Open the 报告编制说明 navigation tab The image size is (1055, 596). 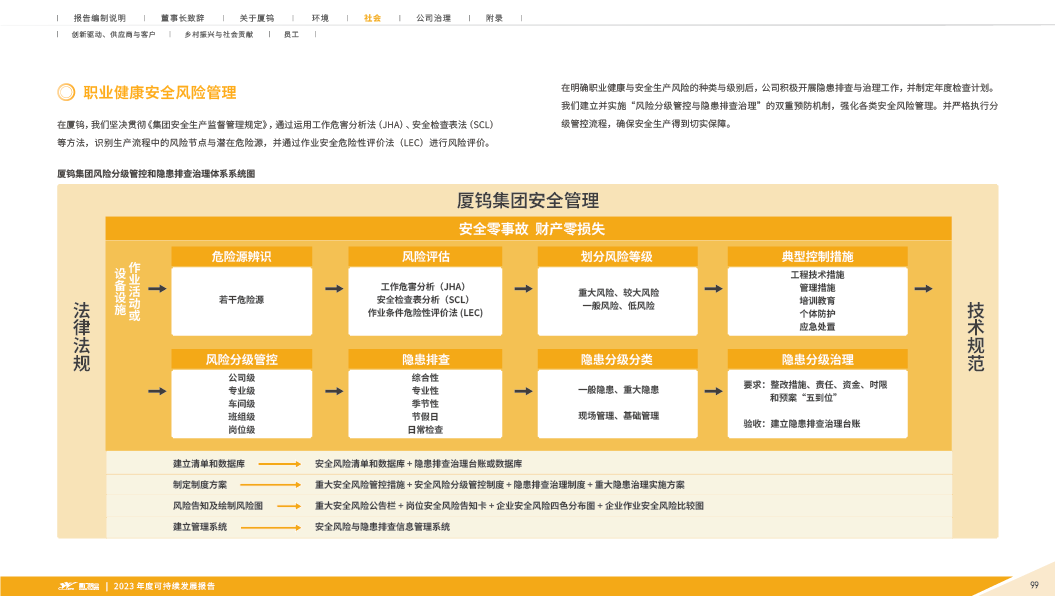point(99,18)
